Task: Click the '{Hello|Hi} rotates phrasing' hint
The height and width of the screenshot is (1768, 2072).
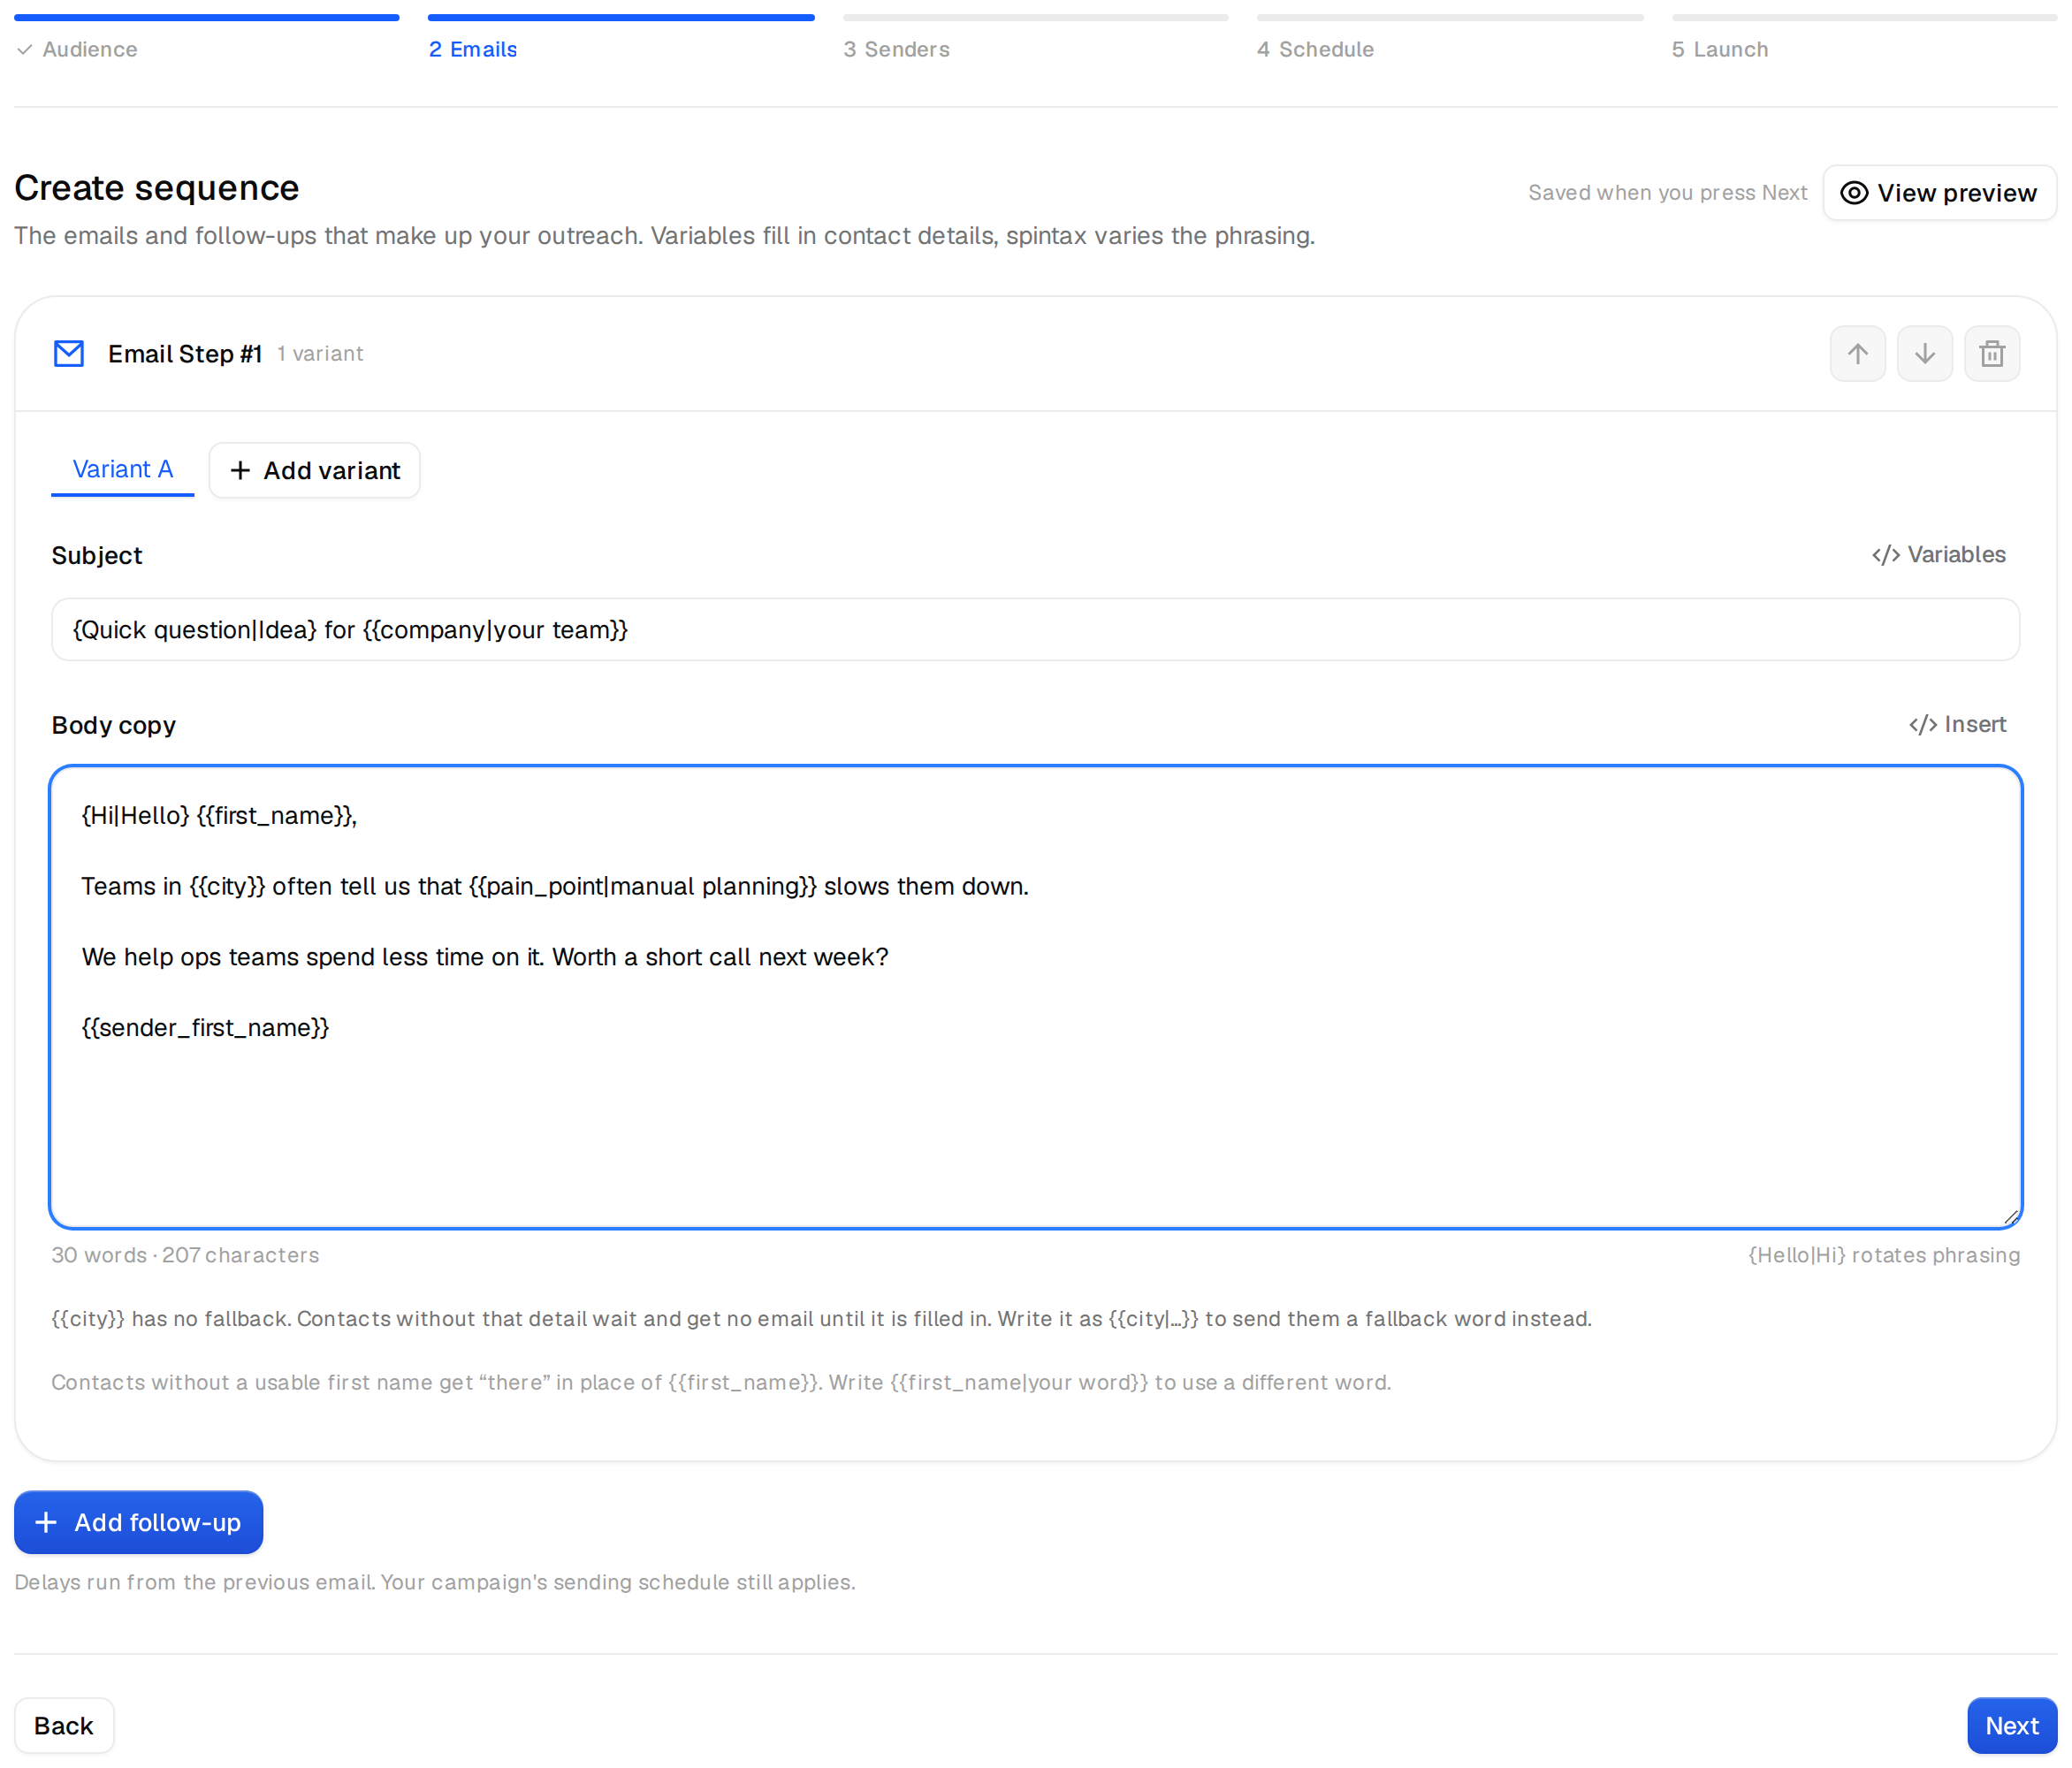Action: 1883,1255
